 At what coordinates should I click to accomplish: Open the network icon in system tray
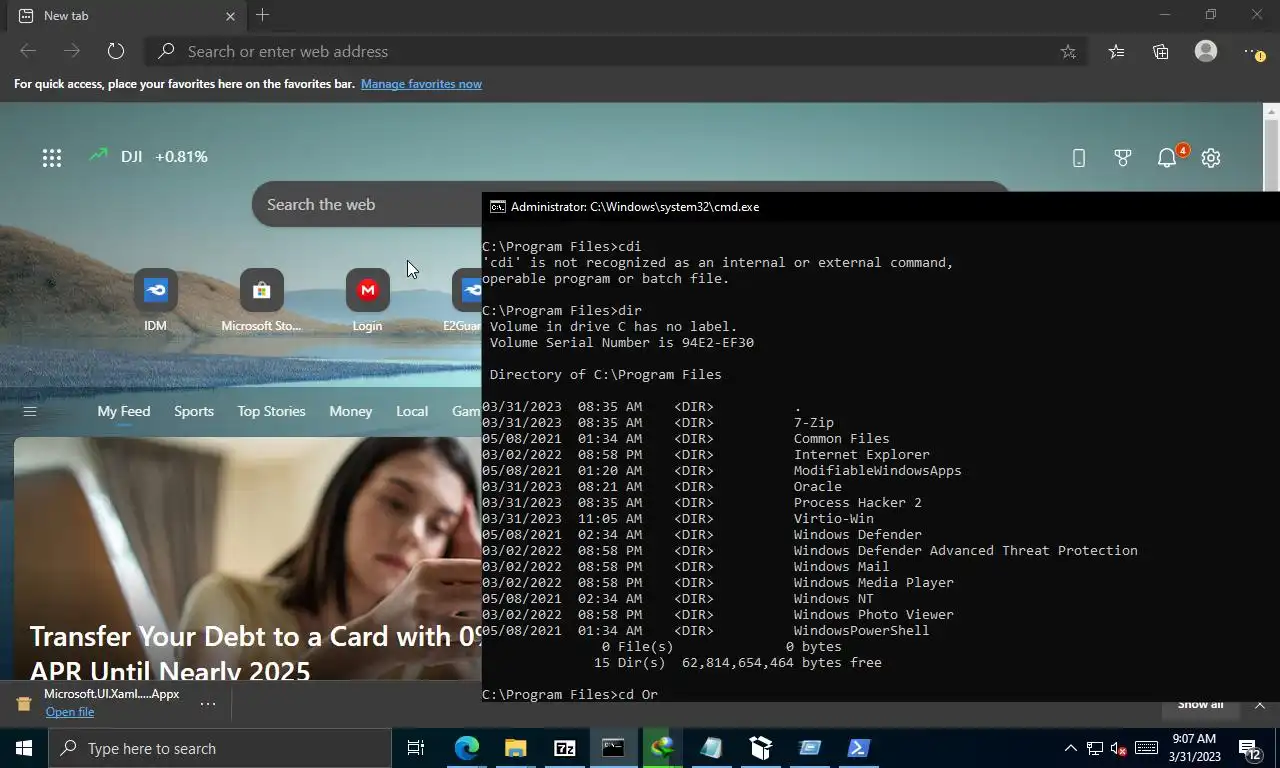coord(1095,748)
